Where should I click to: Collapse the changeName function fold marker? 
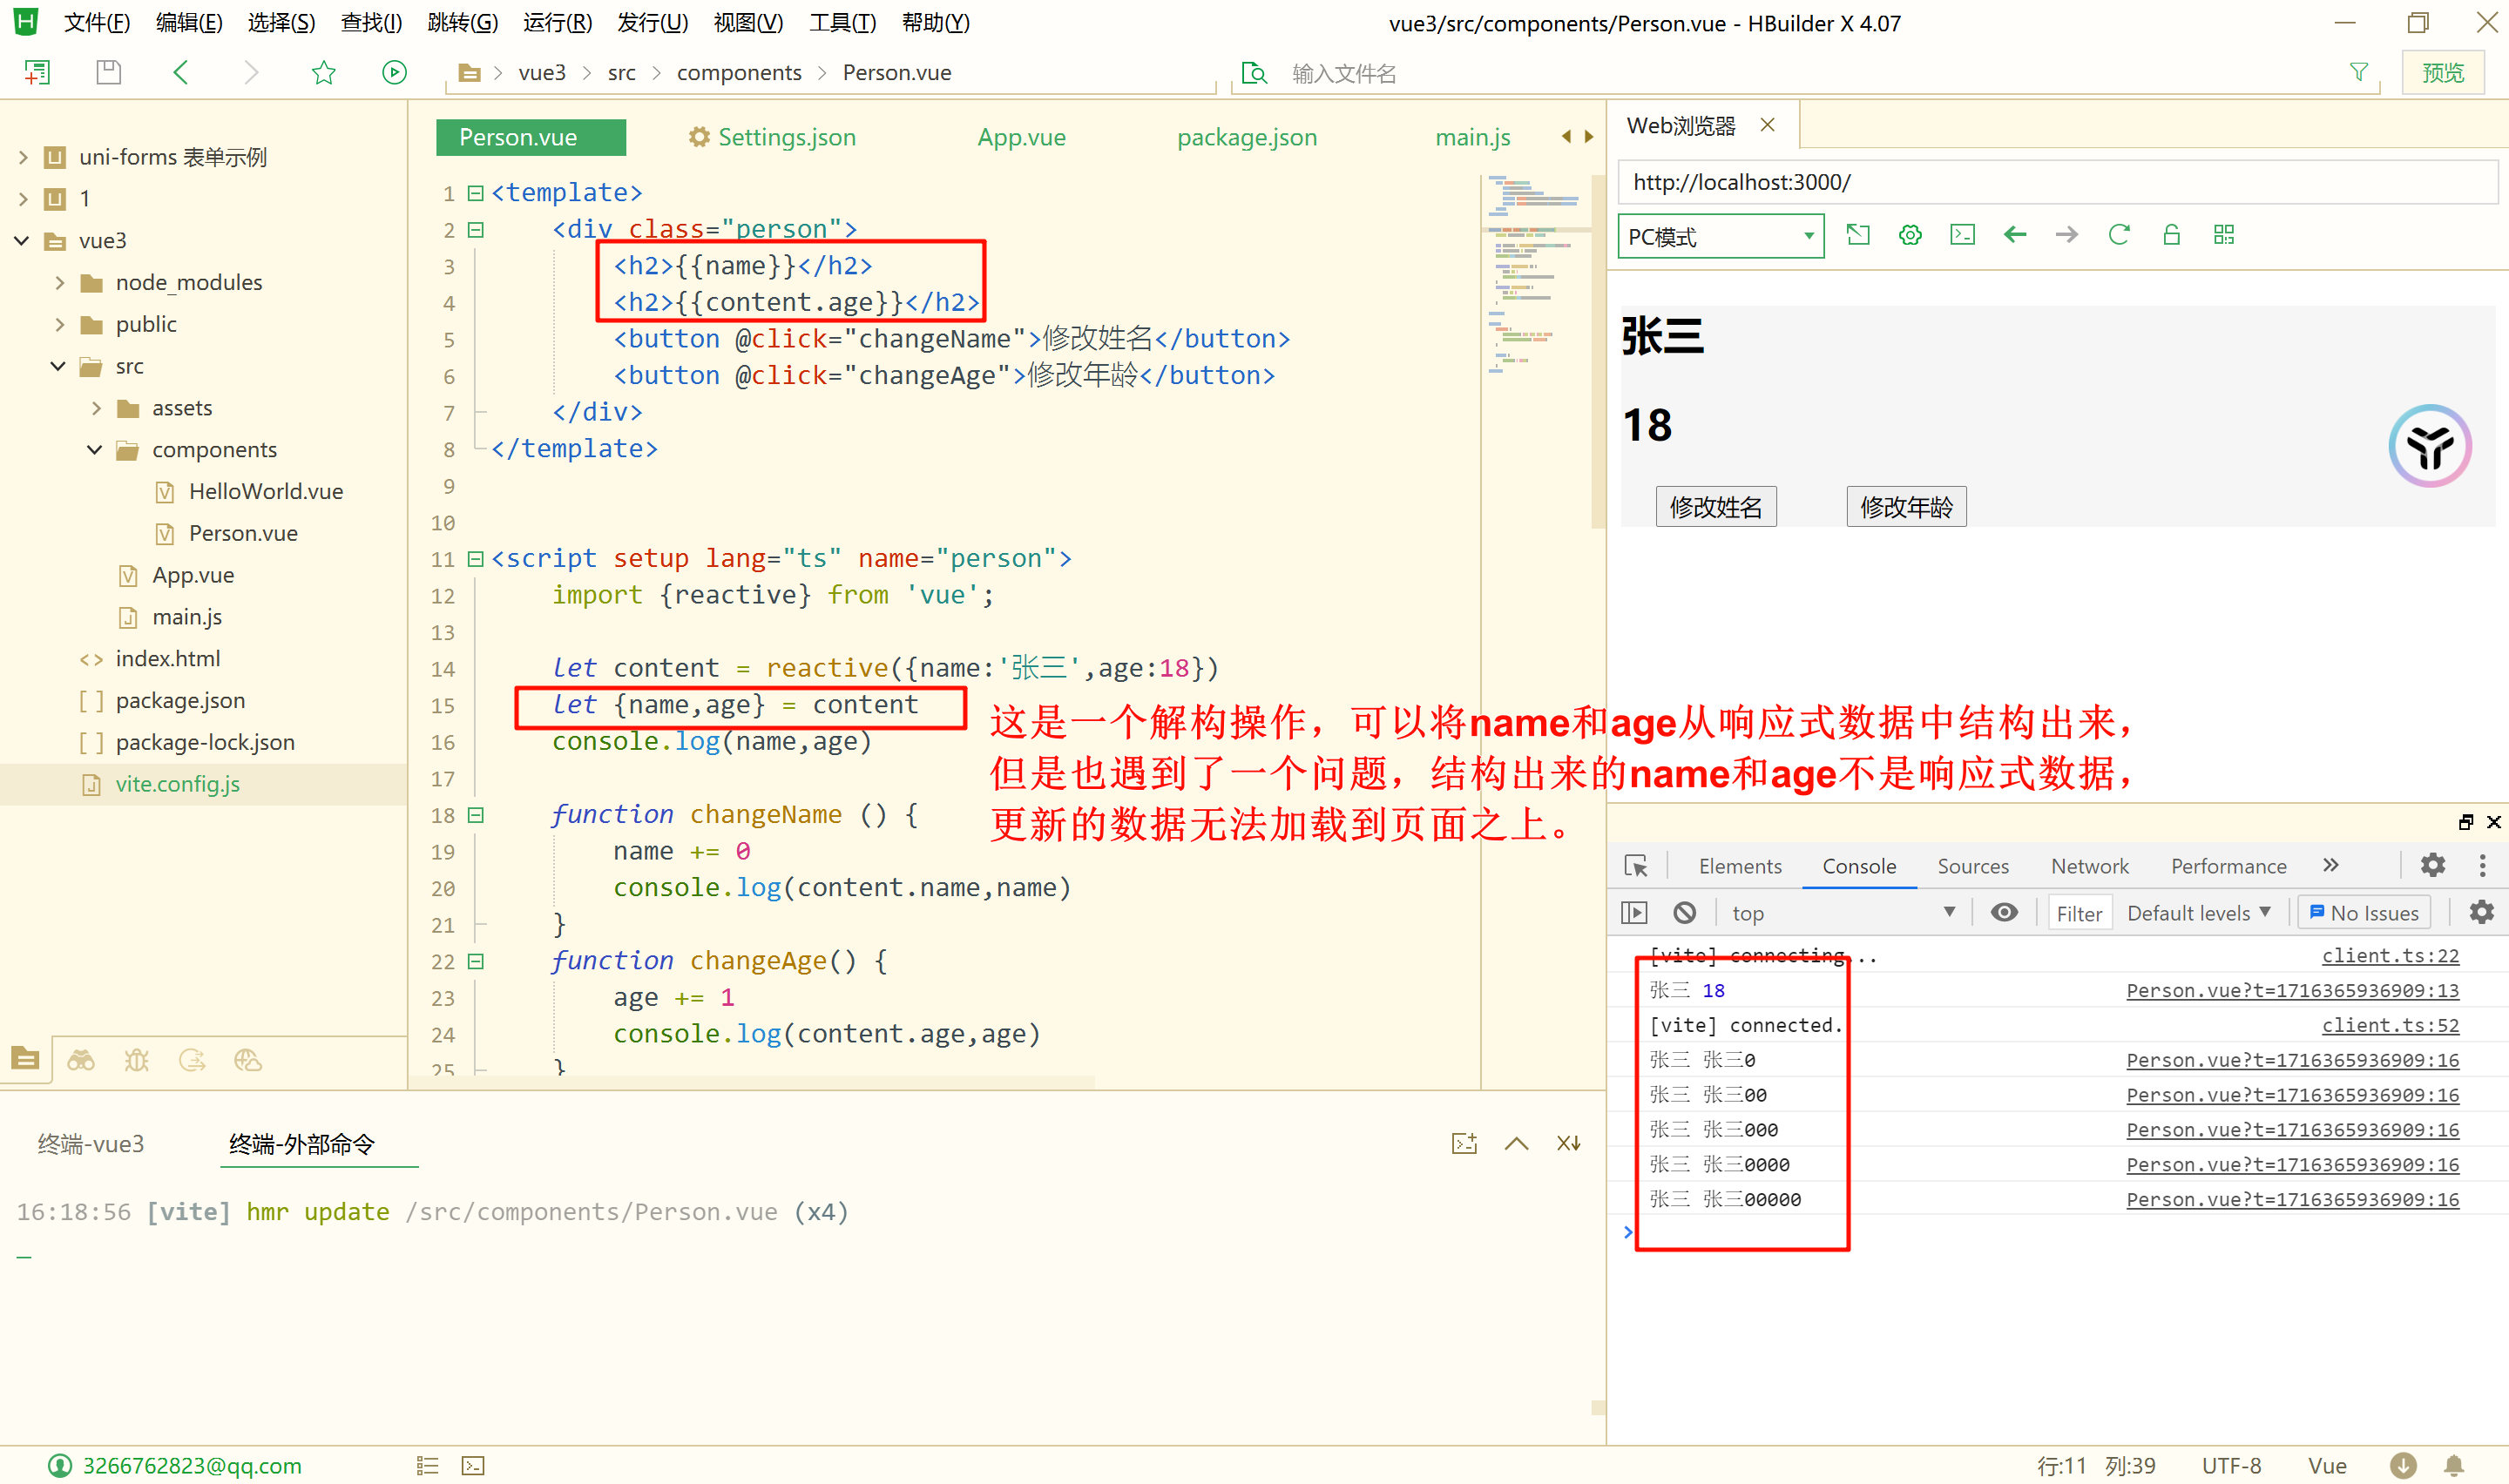(476, 815)
